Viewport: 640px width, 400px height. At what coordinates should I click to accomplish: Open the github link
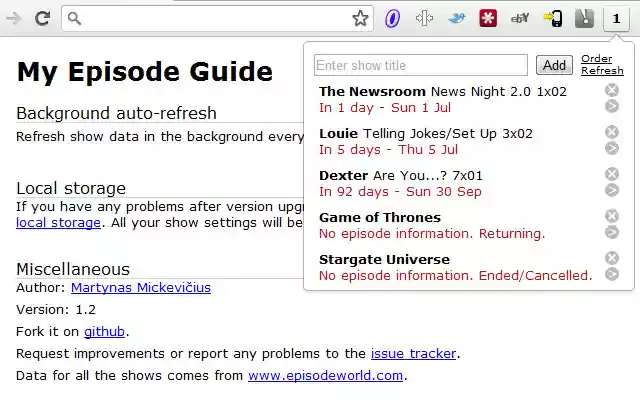[x=104, y=332]
